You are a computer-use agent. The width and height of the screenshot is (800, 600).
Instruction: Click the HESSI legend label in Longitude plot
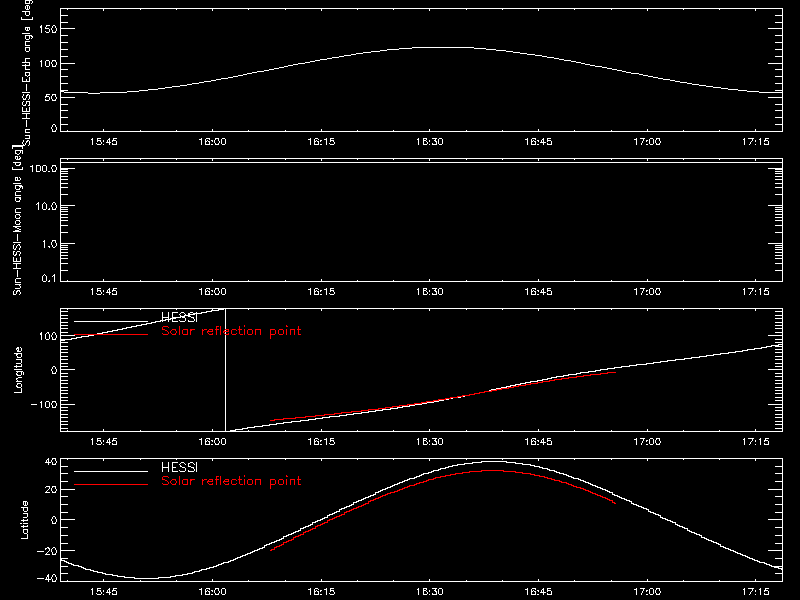(179, 318)
